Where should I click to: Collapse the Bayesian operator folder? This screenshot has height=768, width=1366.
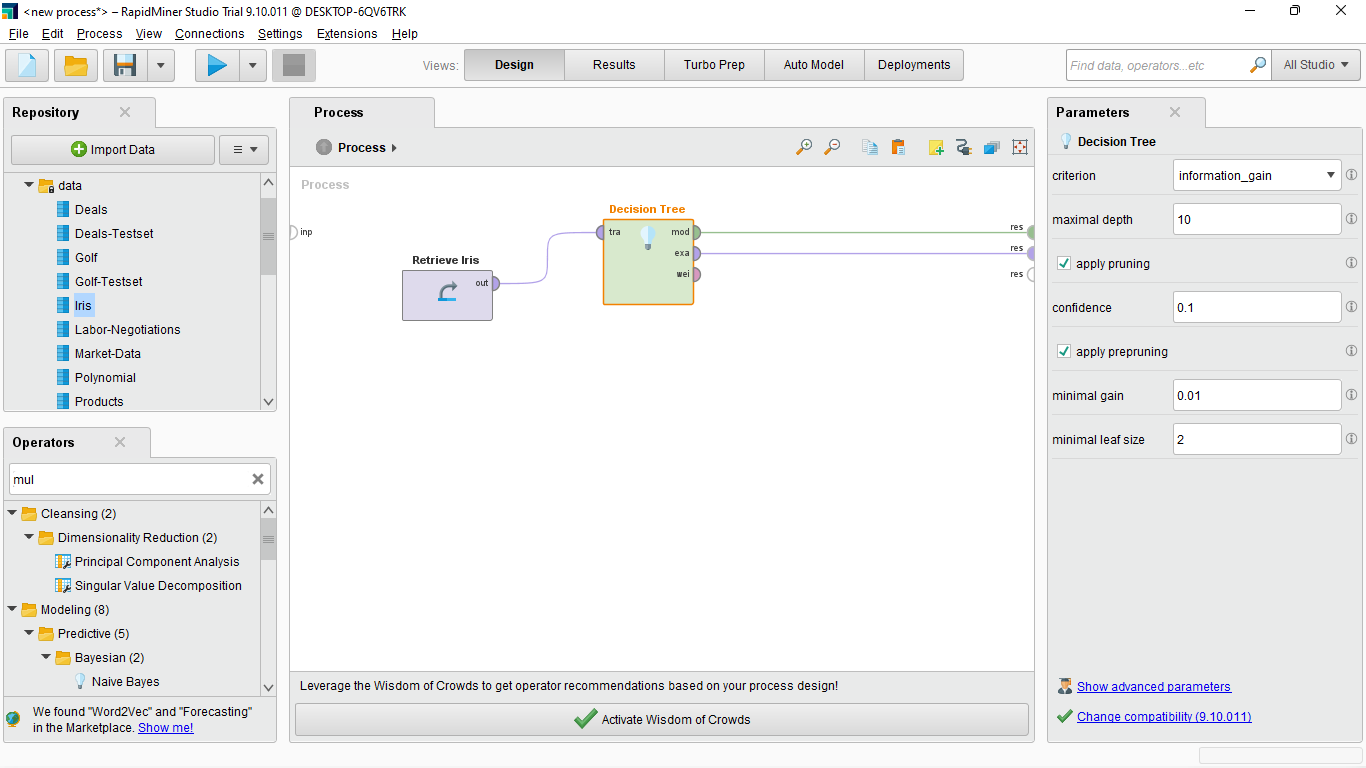click(45, 657)
